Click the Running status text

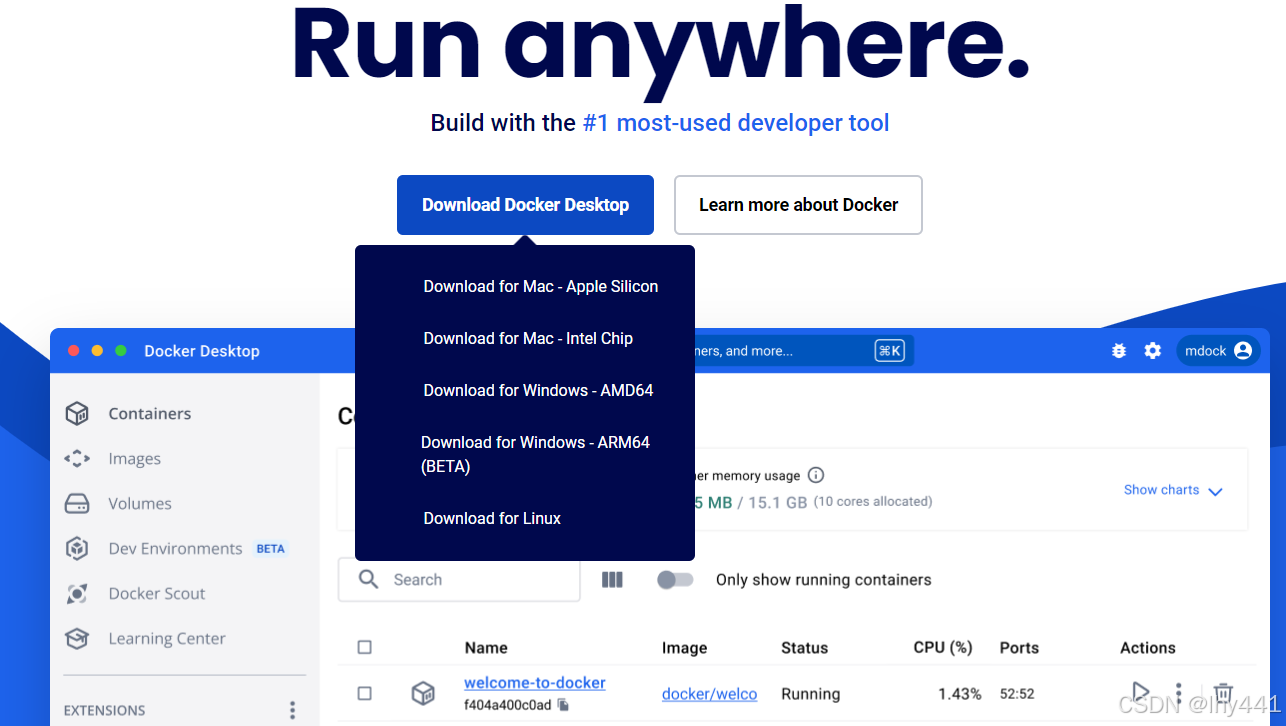point(810,694)
